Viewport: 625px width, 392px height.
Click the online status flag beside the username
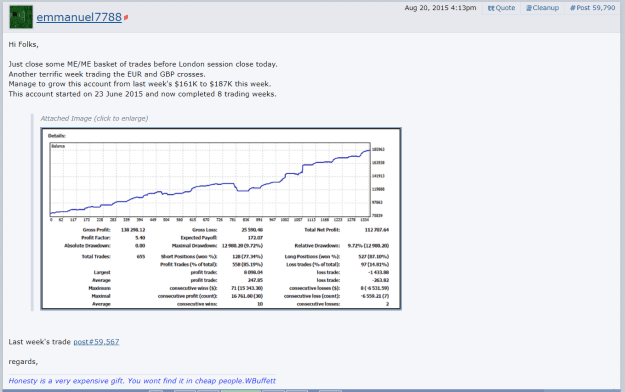(x=126, y=18)
